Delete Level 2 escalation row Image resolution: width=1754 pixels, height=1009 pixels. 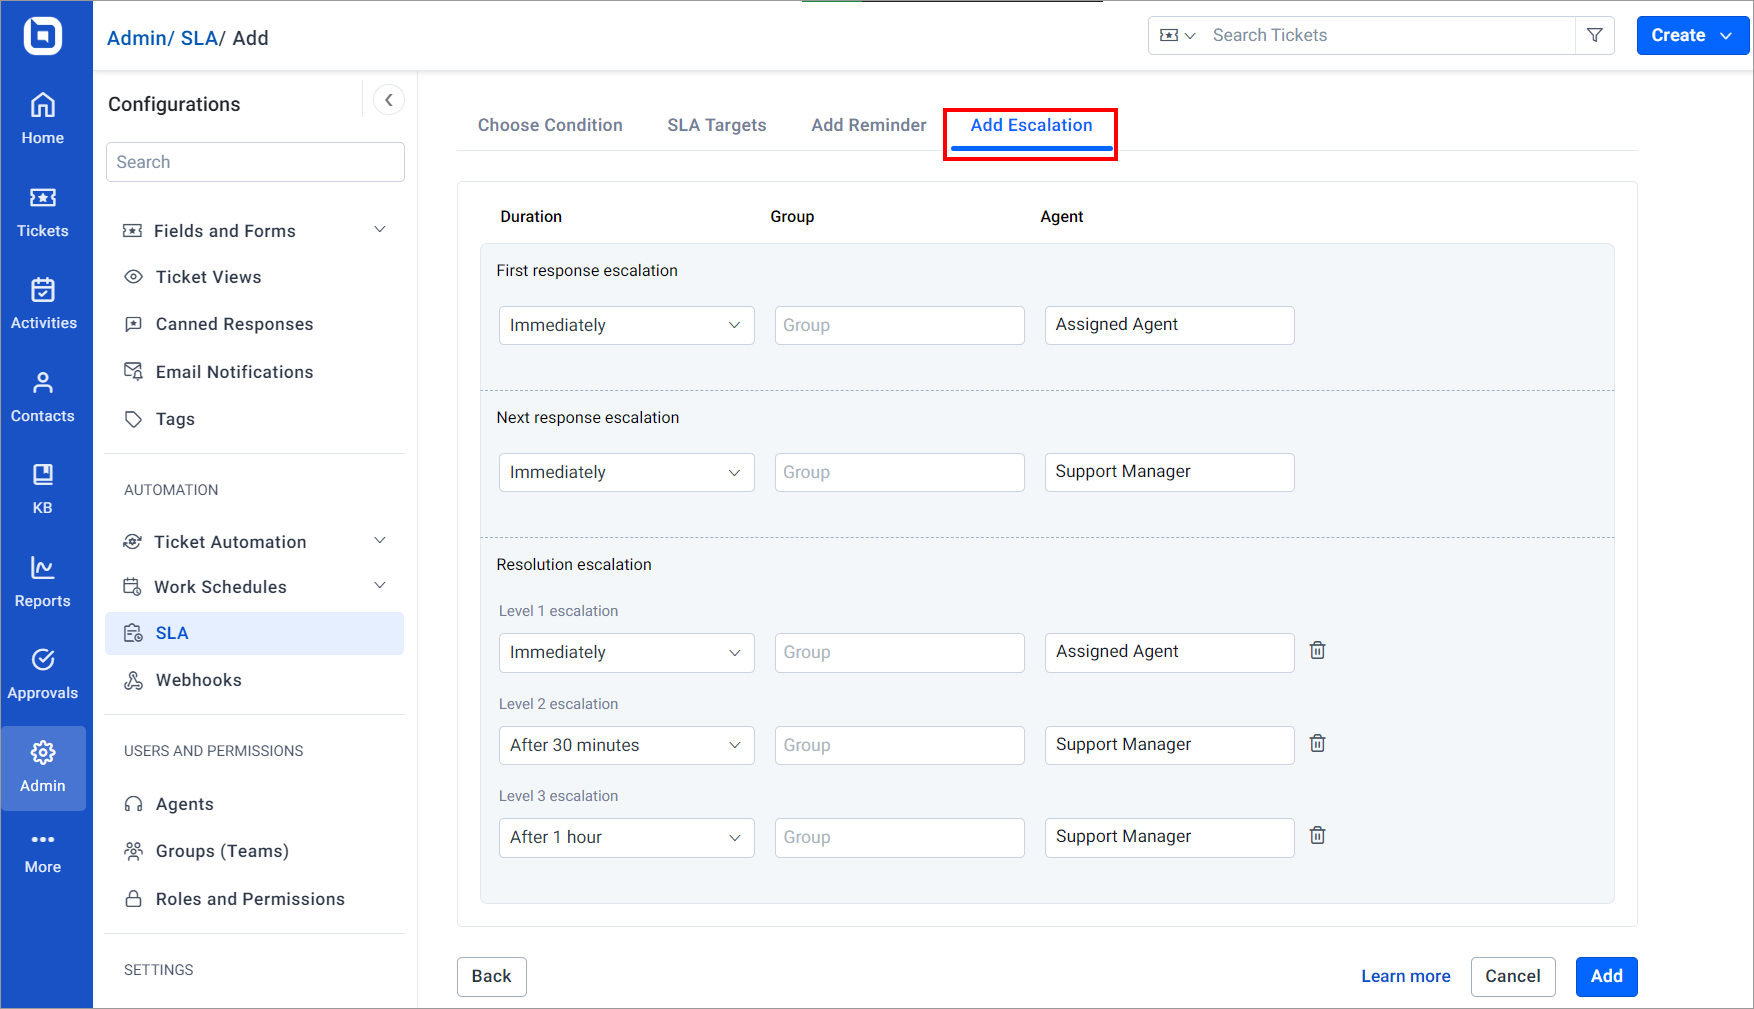(x=1318, y=744)
